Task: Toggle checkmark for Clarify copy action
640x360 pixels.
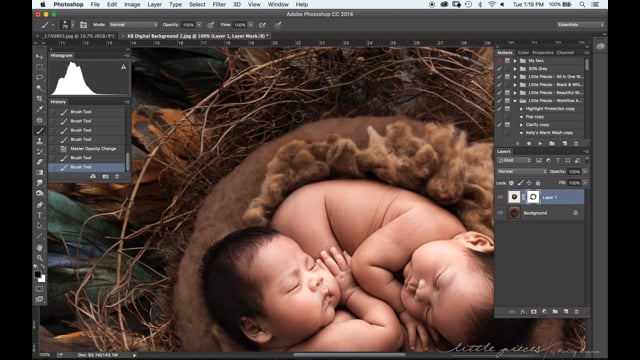Action: coord(499,124)
